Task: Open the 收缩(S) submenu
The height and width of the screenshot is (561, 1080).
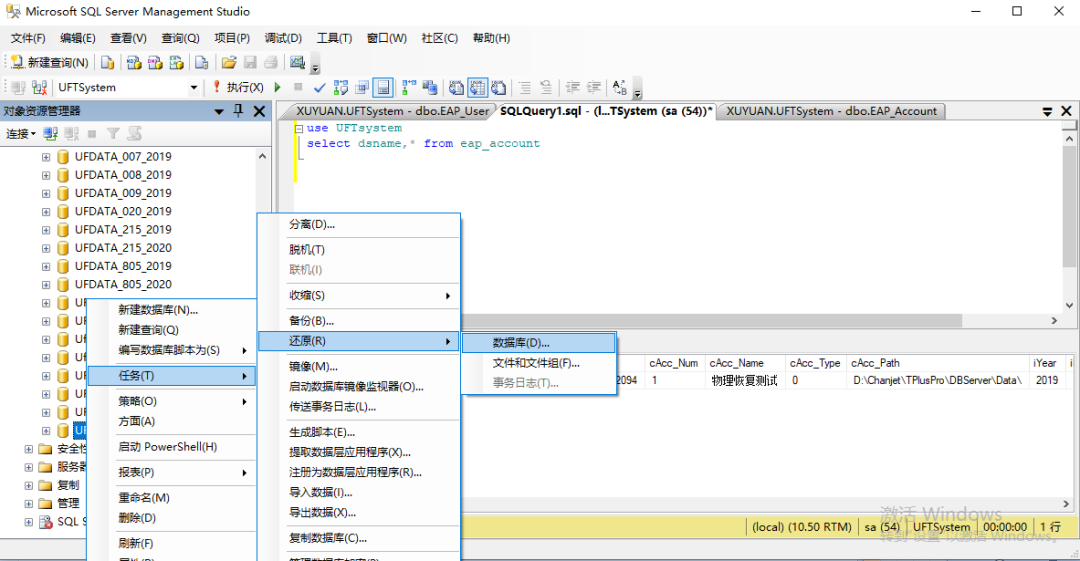Action: click(x=359, y=295)
